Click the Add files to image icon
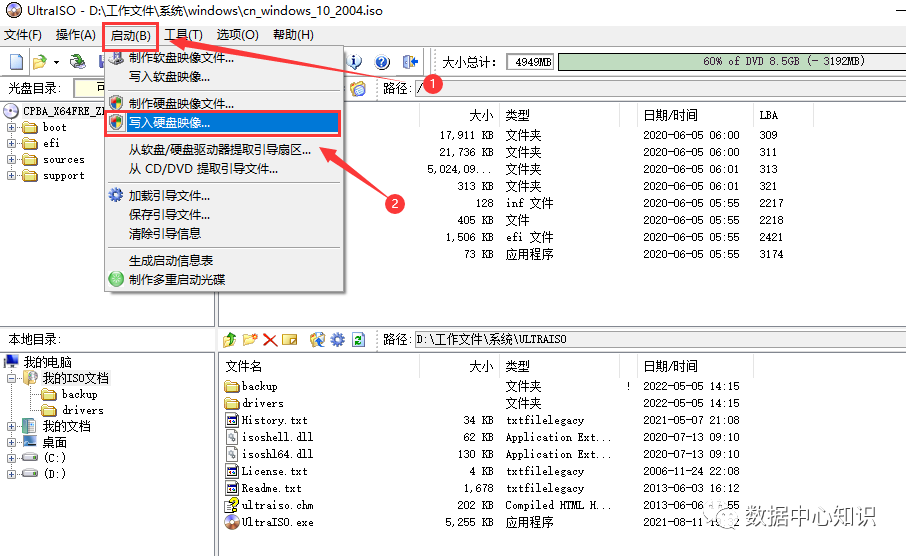This screenshot has width=906, height=556. [x=317, y=339]
